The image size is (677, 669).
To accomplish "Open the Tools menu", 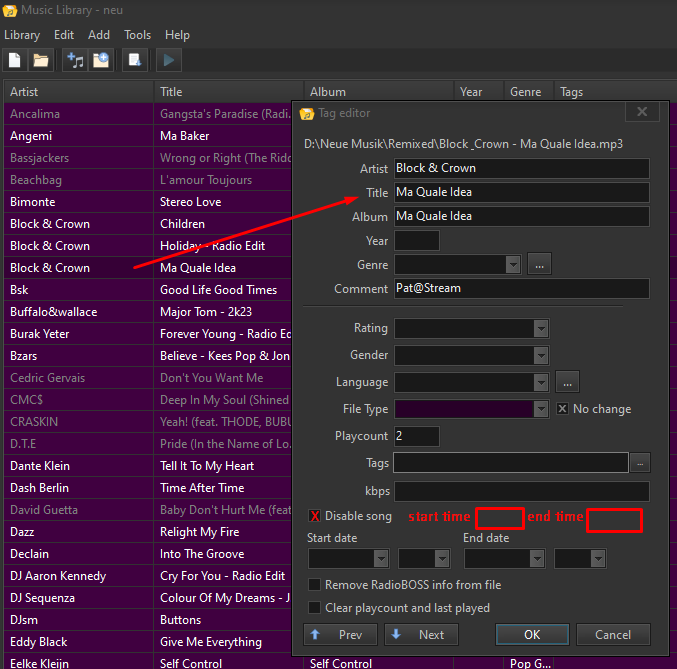I will (137, 35).
